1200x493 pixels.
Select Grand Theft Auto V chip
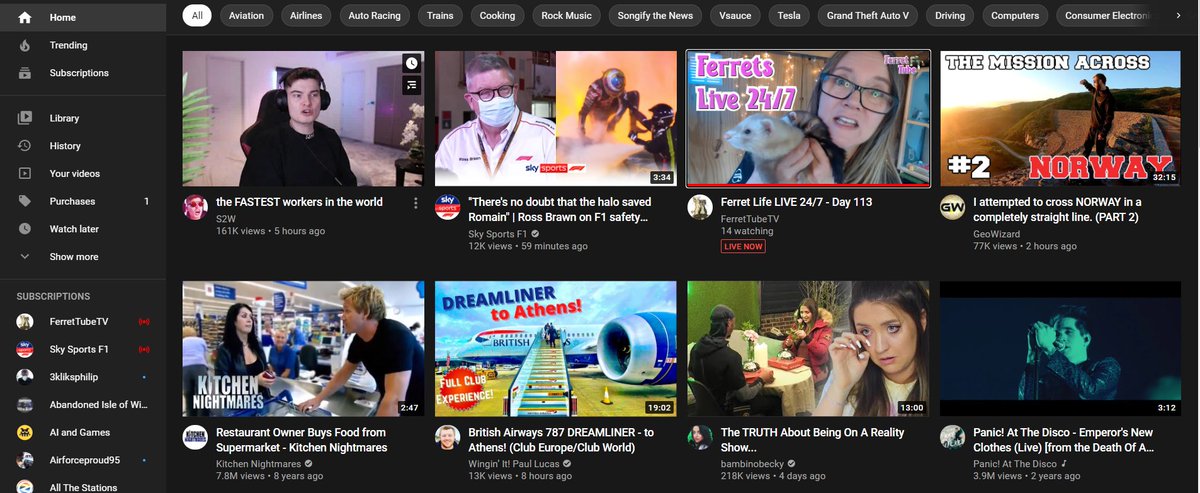click(868, 16)
